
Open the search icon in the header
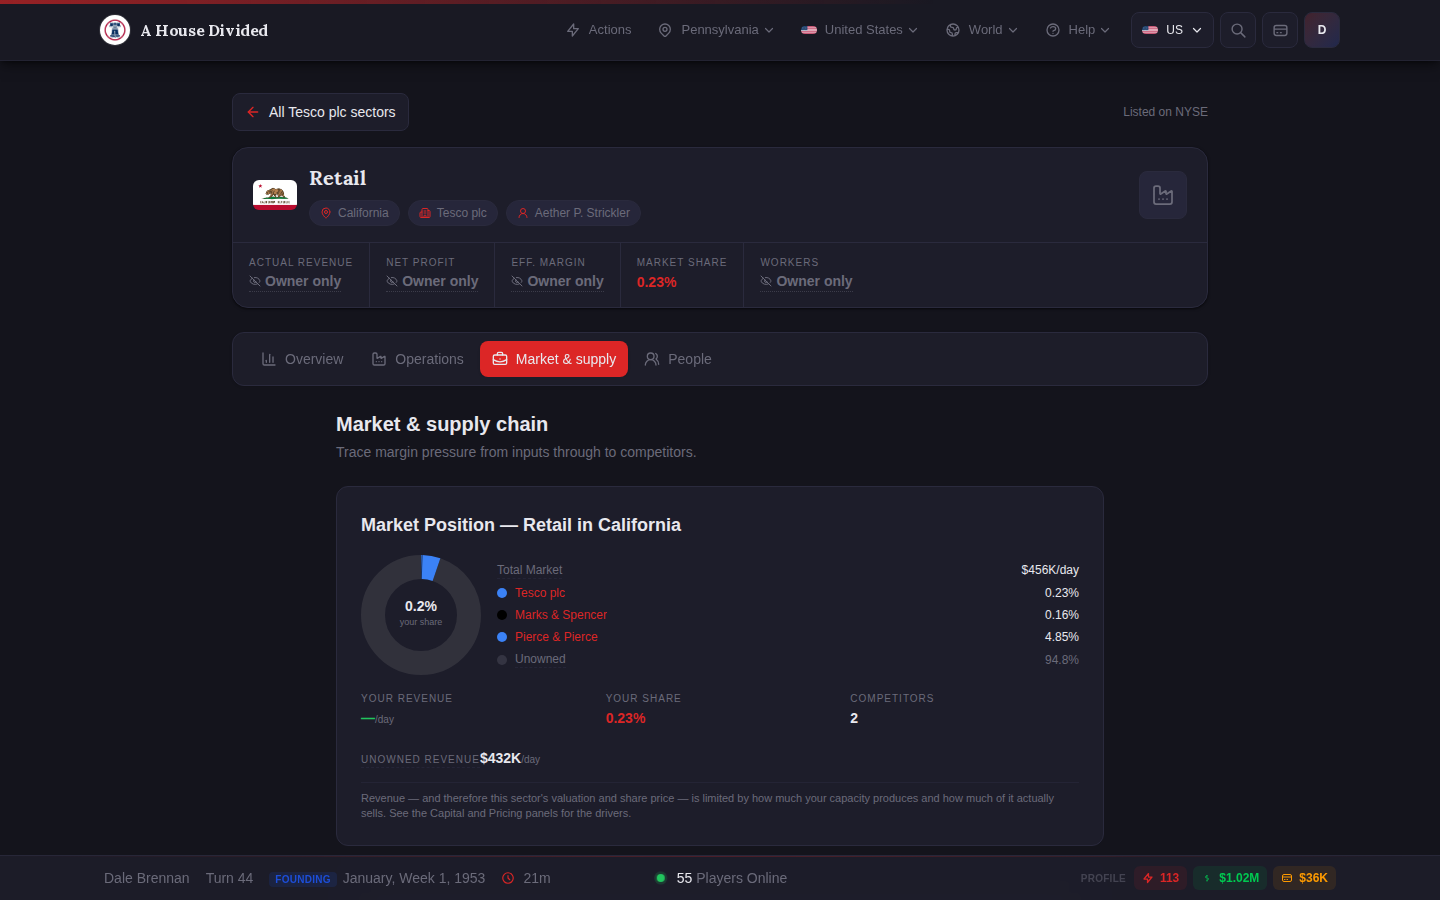click(1238, 30)
